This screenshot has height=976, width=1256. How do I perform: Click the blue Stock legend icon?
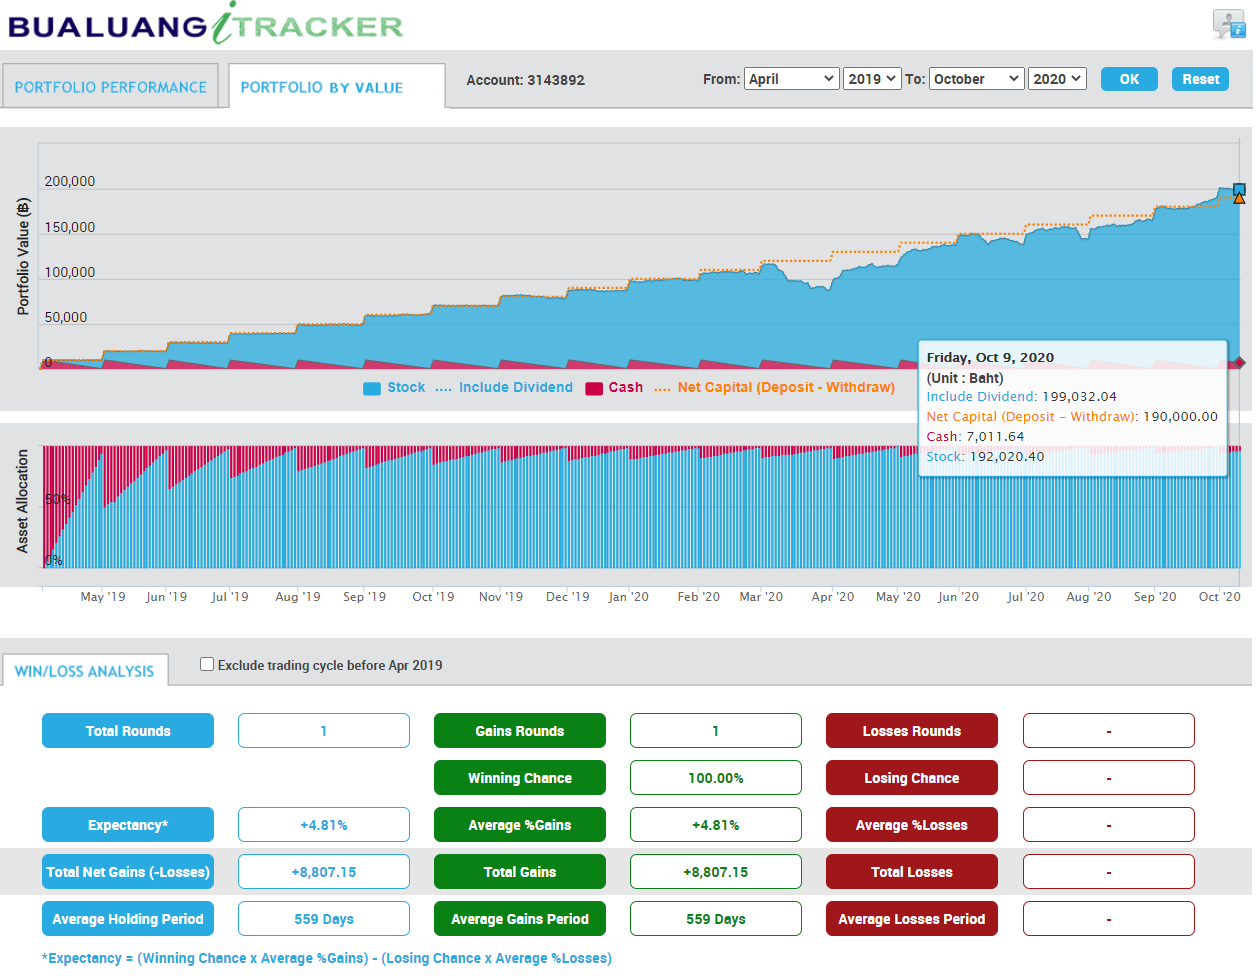(372, 388)
